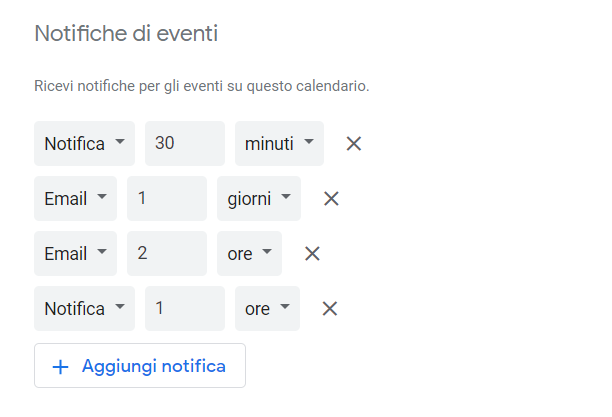Image resolution: width=612 pixels, height=417 pixels.
Task: Open the minuti unit dropdown
Action: (279, 144)
